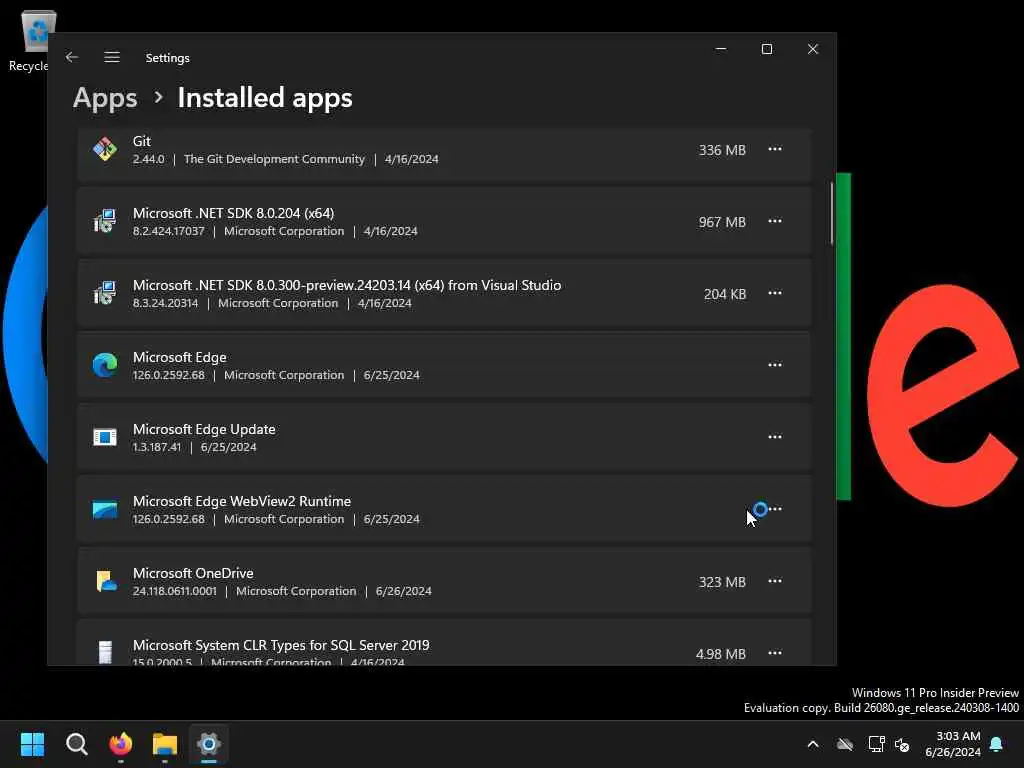The width and height of the screenshot is (1024, 768).
Task: Click the SQL Server CLR Types icon
Action: coord(104,652)
